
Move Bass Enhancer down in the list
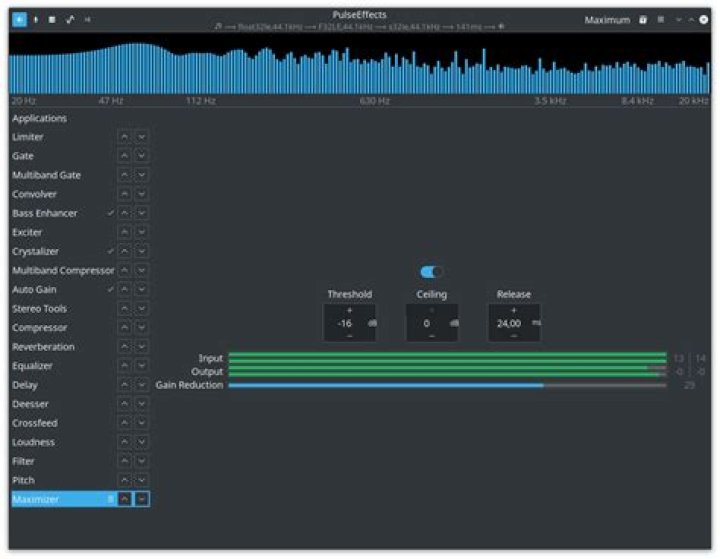coord(142,213)
